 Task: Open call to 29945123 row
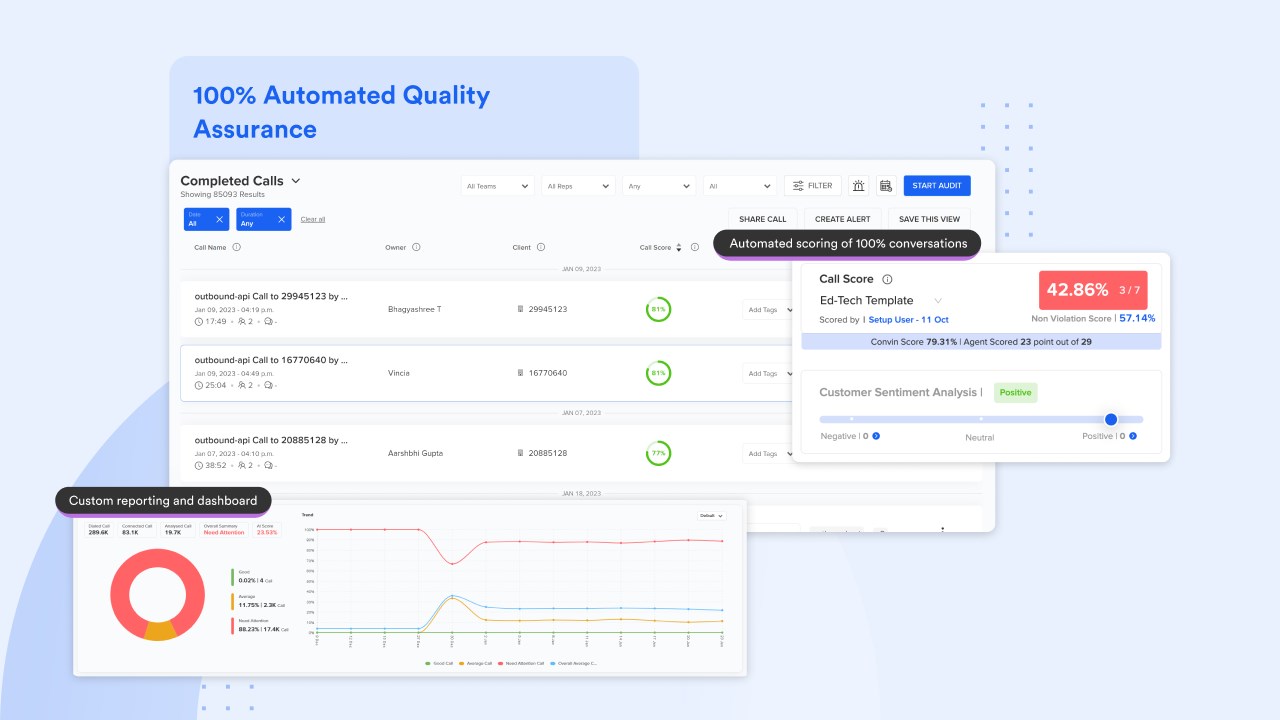point(485,309)
